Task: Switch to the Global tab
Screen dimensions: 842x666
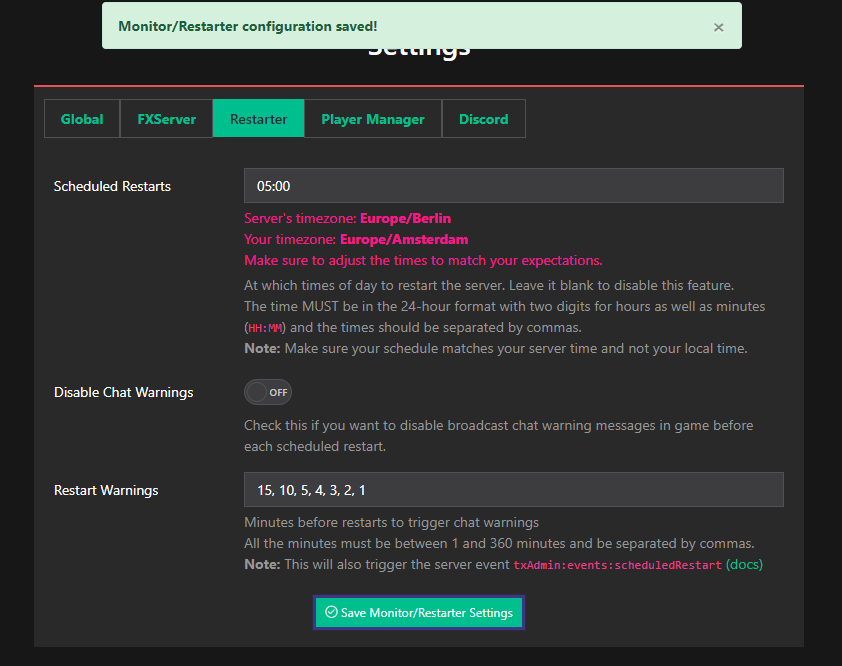Action: point(82,119)
